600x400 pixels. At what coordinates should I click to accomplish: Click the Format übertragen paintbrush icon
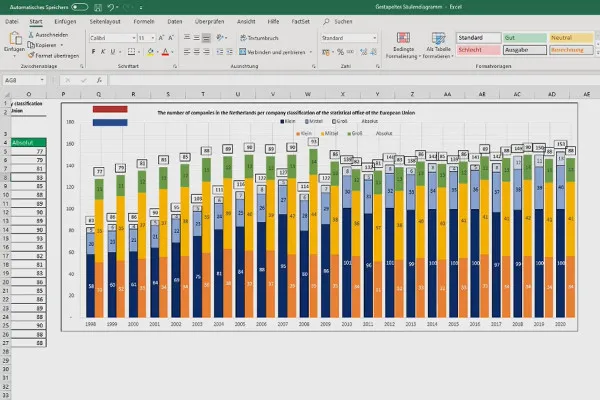coord(31,55)
